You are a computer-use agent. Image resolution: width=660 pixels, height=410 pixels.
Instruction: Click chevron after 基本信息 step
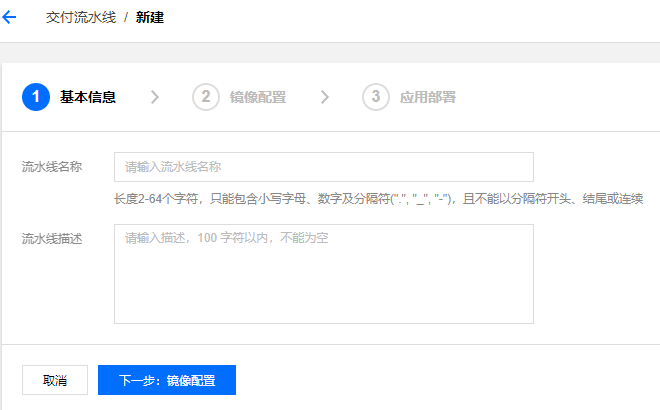click(x=154, y=97)
